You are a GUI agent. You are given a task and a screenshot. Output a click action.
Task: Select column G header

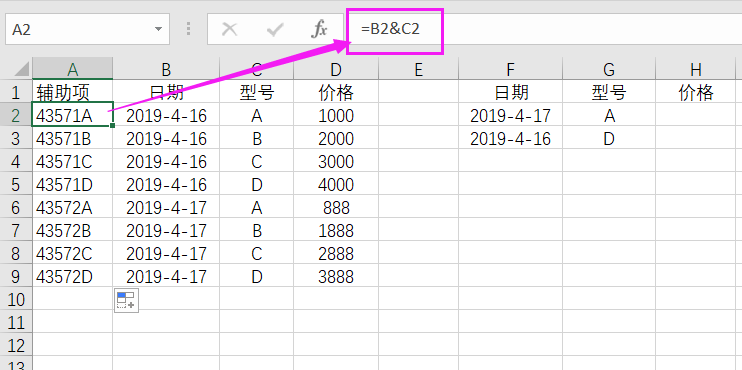[x=609, y=70]
